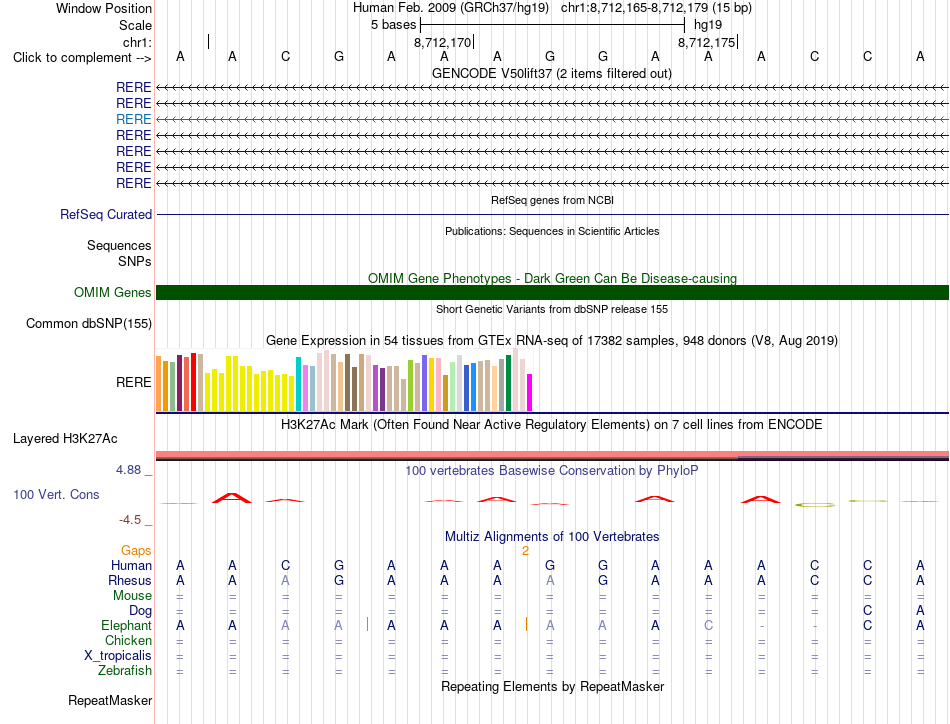Click the turquoise bar in GTEx chart
The height and width of the screenshot is (724, 950).
(x=299, y=384)
